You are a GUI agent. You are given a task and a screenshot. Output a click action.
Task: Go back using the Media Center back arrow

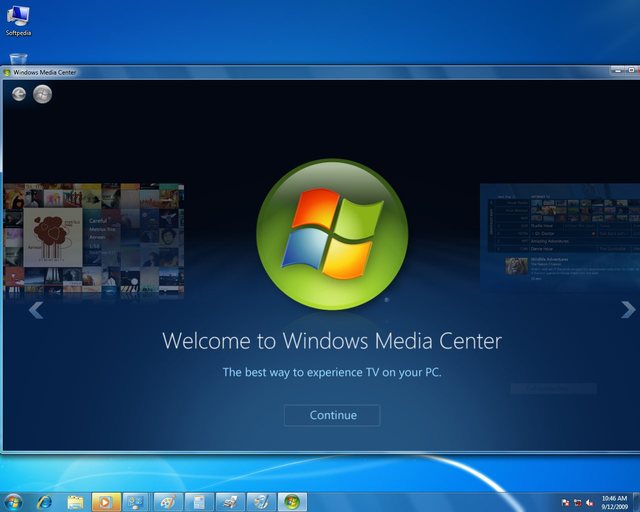click(x=19, y=94)
